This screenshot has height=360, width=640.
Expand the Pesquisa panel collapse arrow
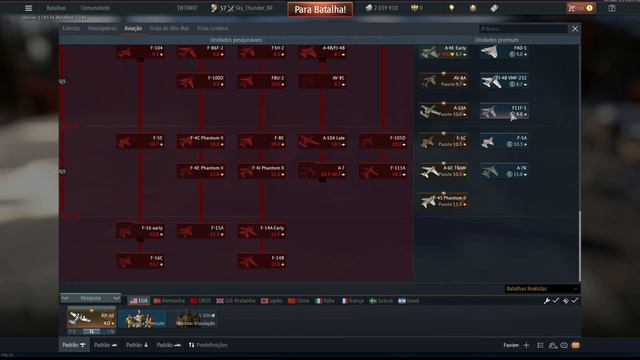(116, 298)
